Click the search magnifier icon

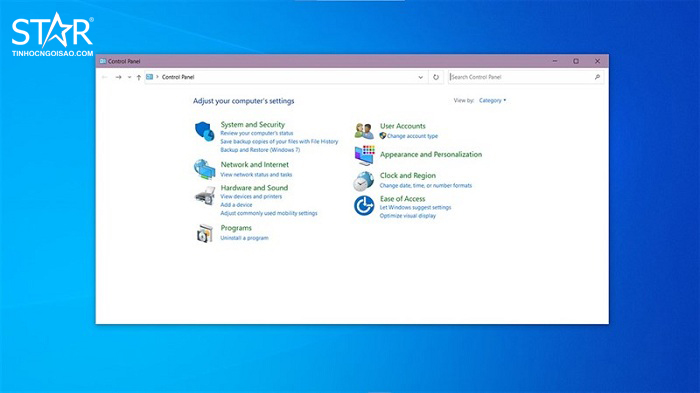pyautogui.click(x=597, y=77)
